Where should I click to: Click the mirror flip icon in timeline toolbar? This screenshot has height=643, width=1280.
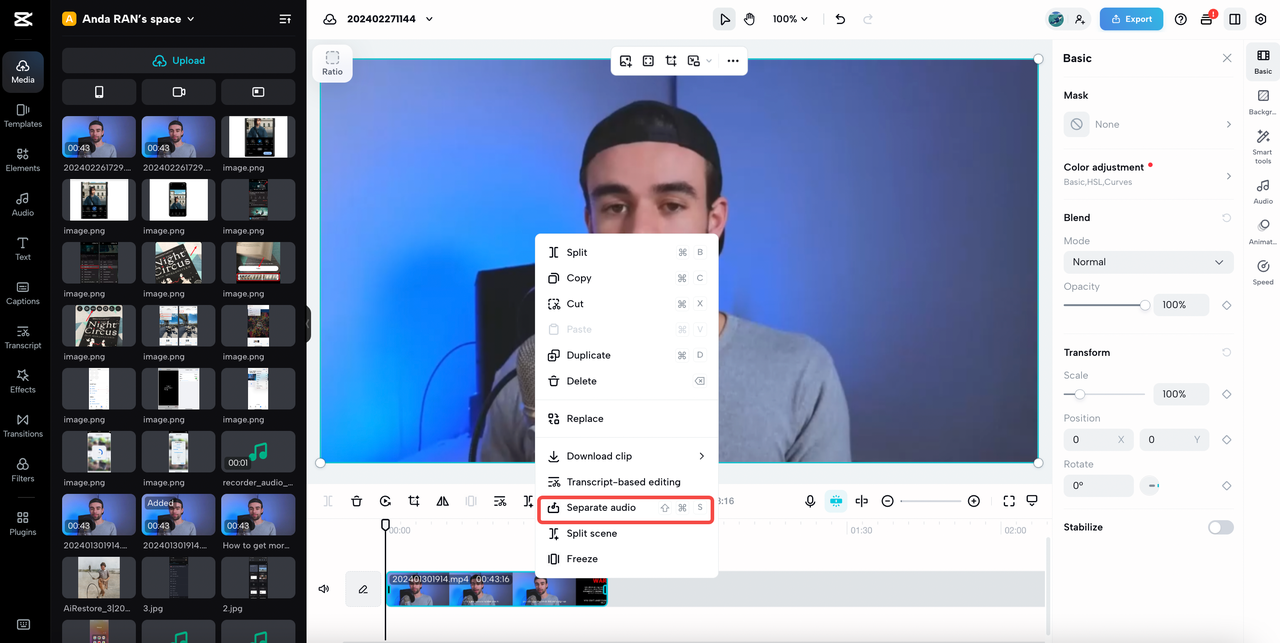442,501
